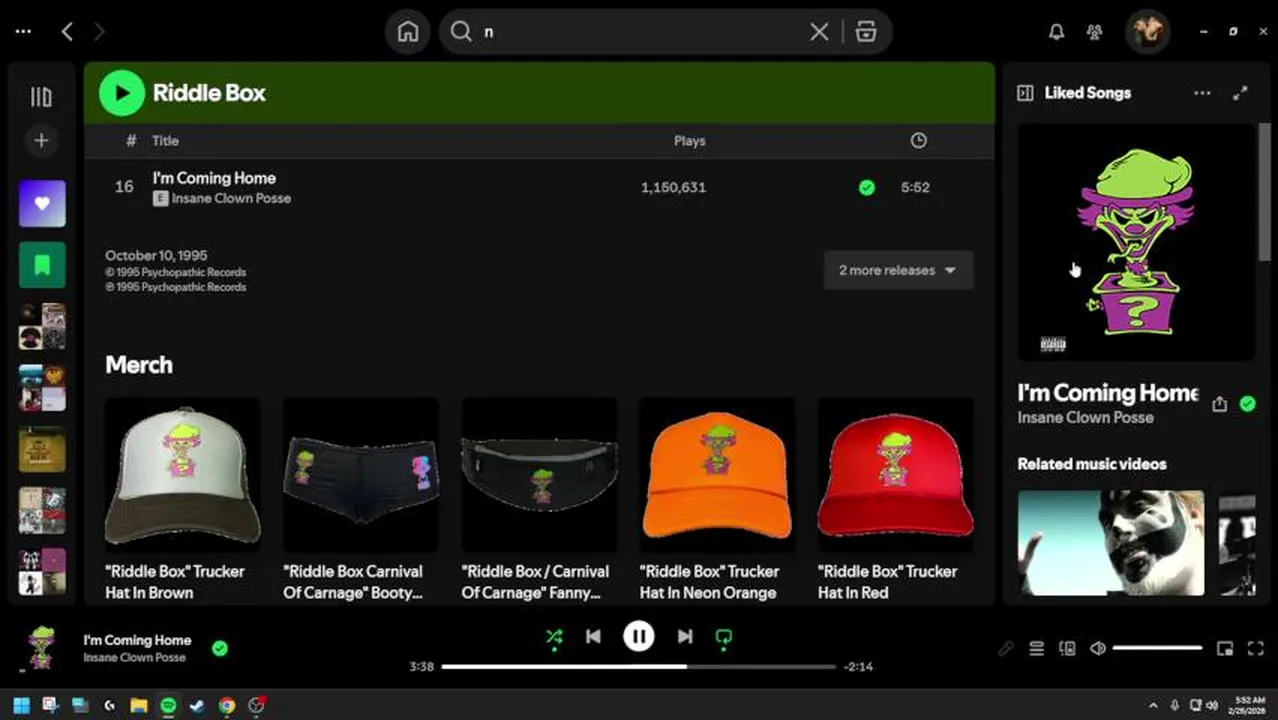Open Insane Clown Posse artist in track row
Image resolution: width=1278 pixels, height=720 pixels.
[230, 199]
